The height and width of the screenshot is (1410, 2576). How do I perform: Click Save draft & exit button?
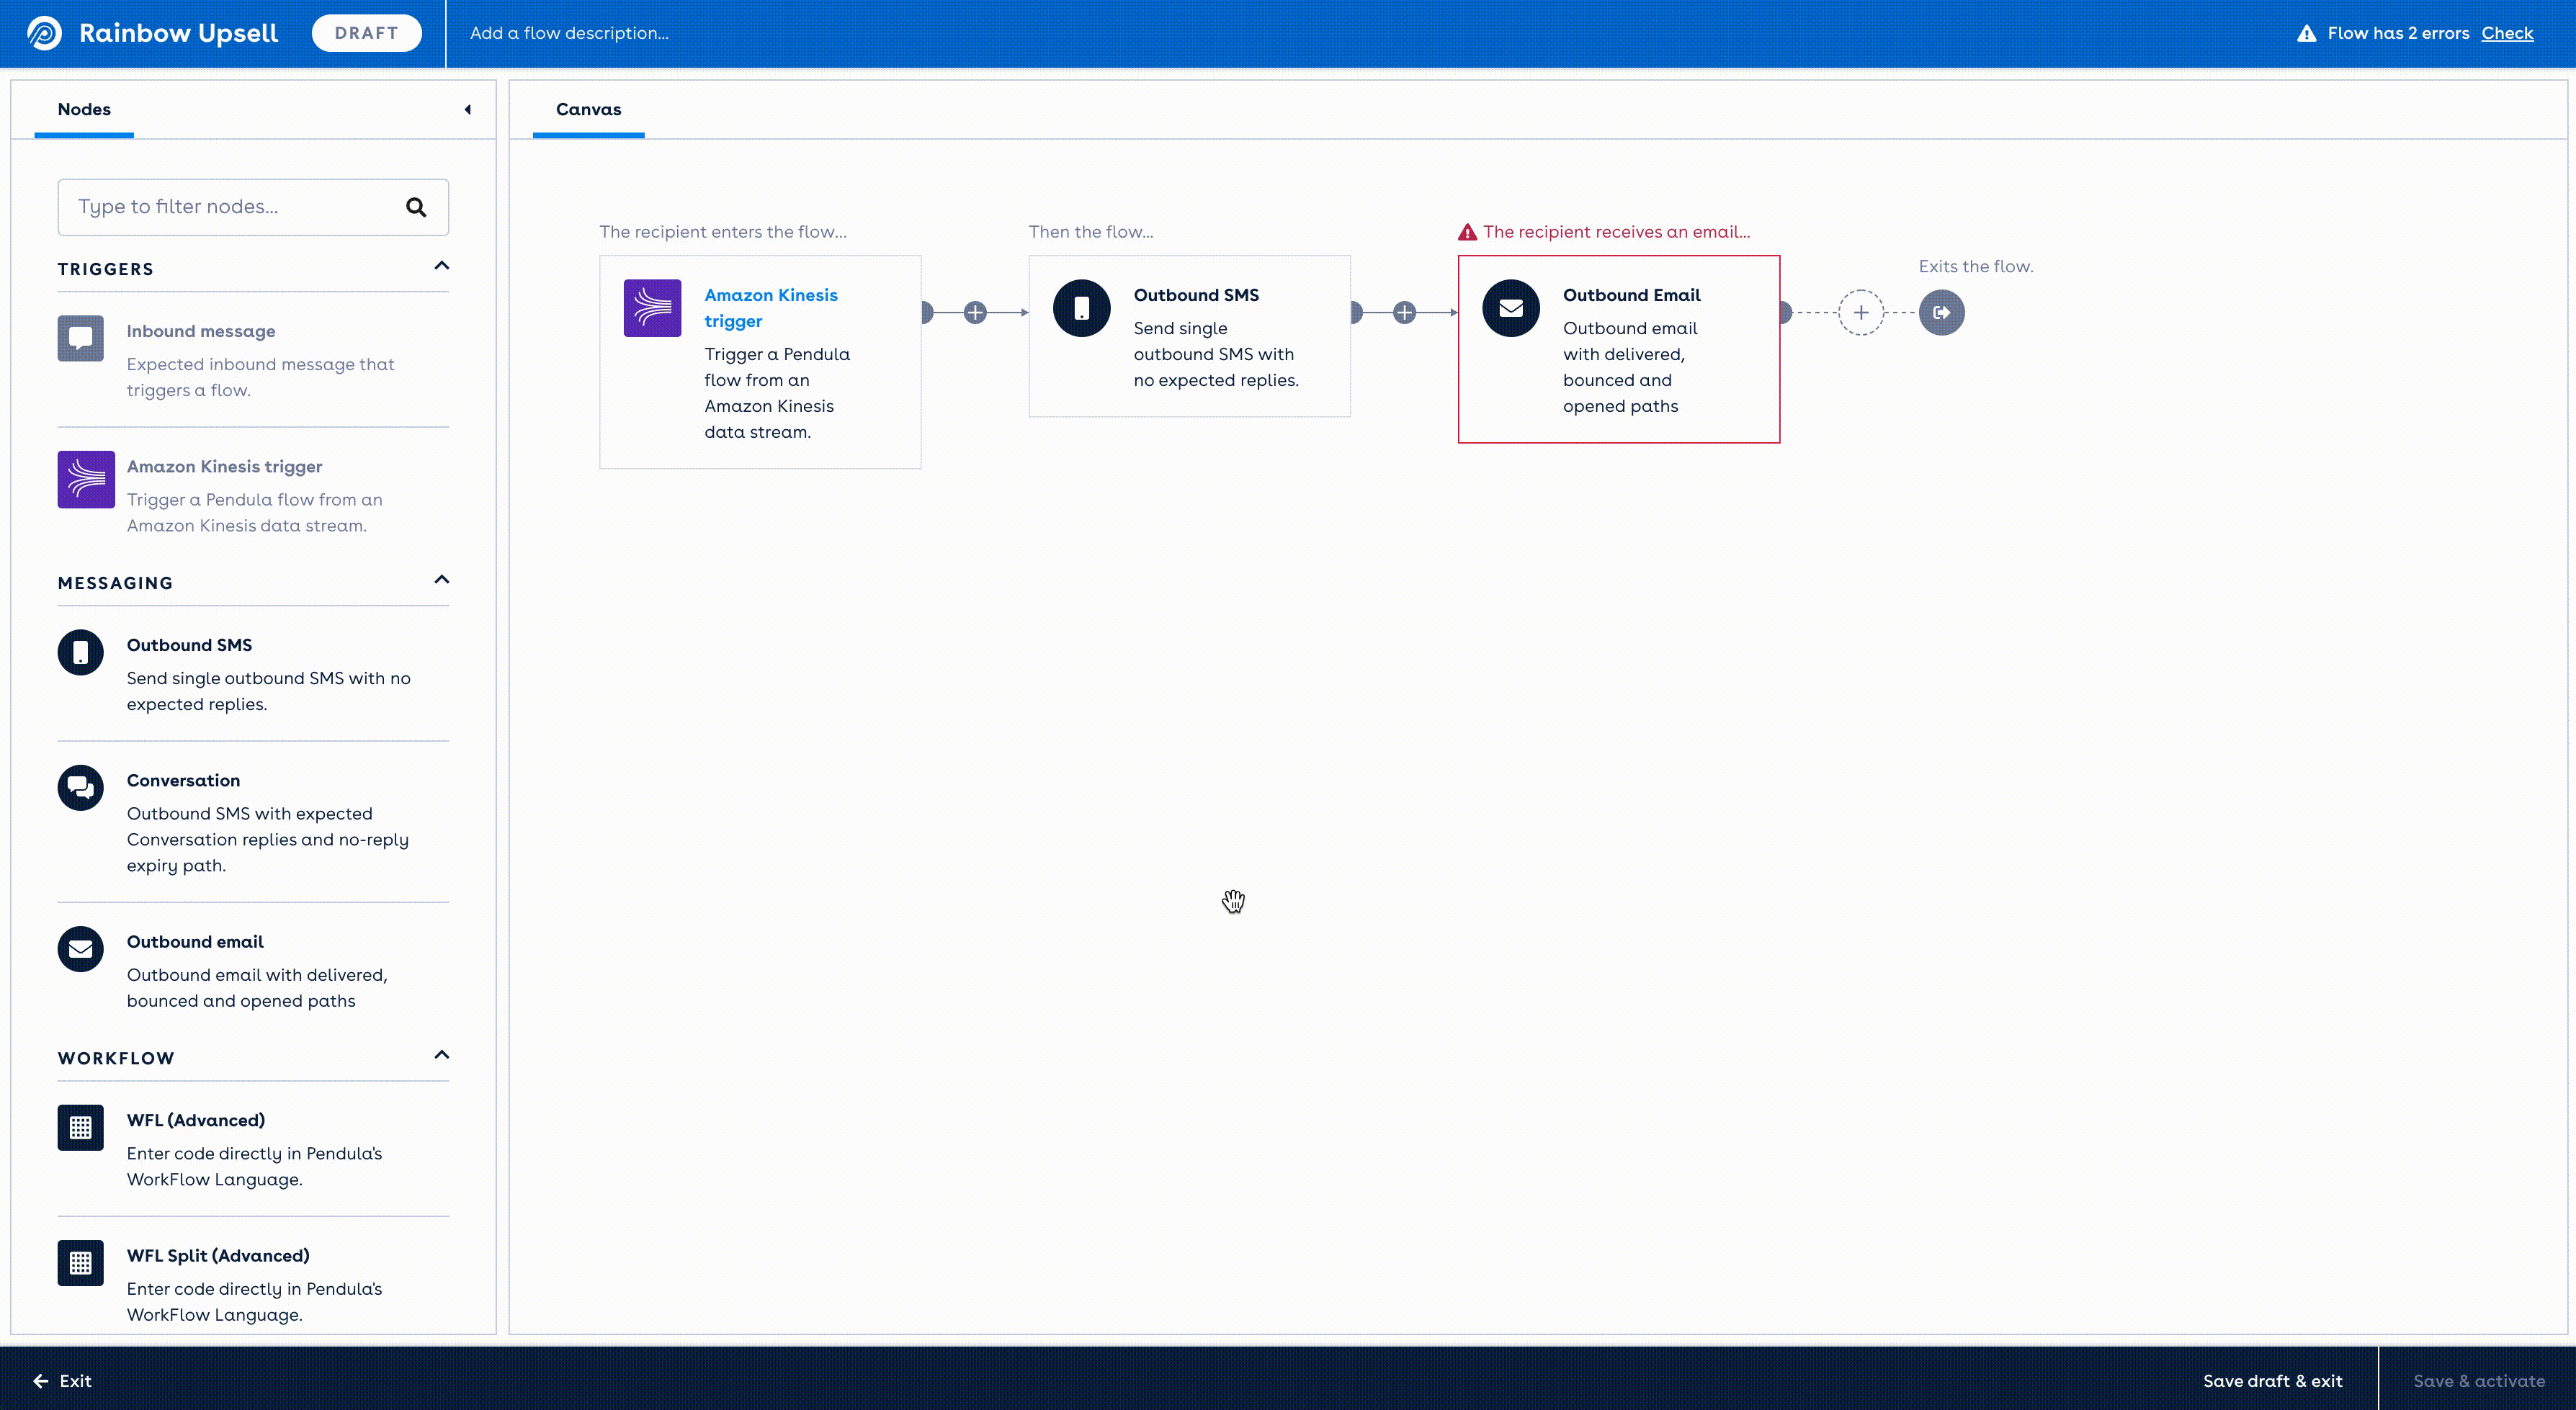[x=2272, y=1381]
